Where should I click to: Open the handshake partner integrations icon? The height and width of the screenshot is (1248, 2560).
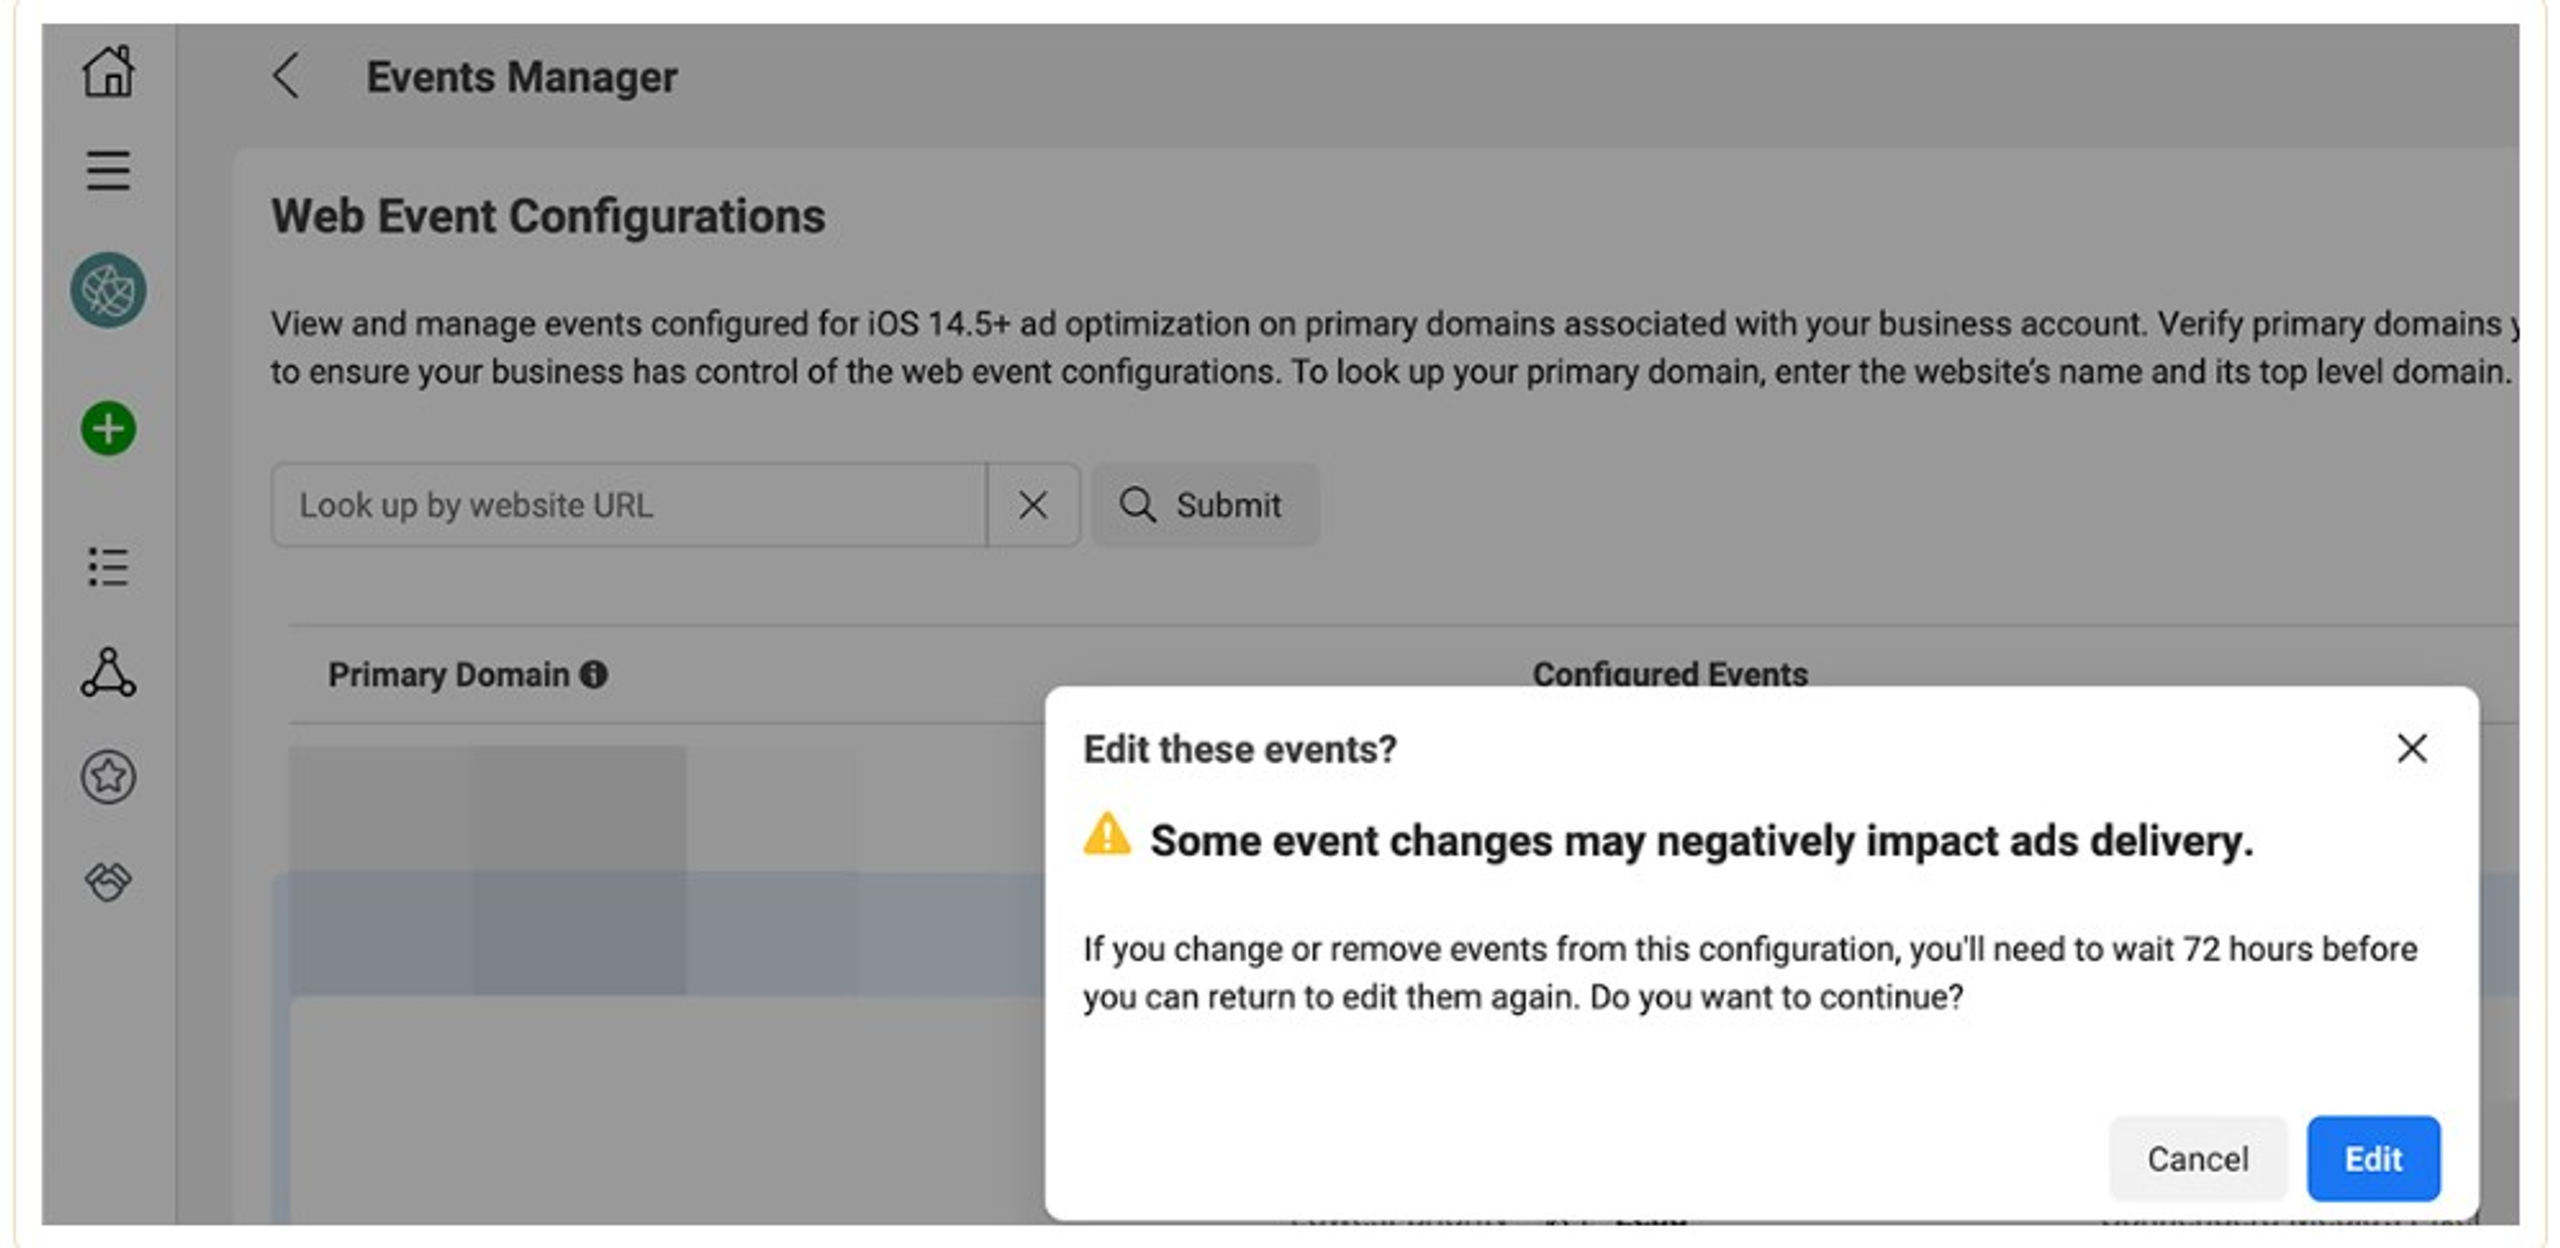[x=108, y=881]
